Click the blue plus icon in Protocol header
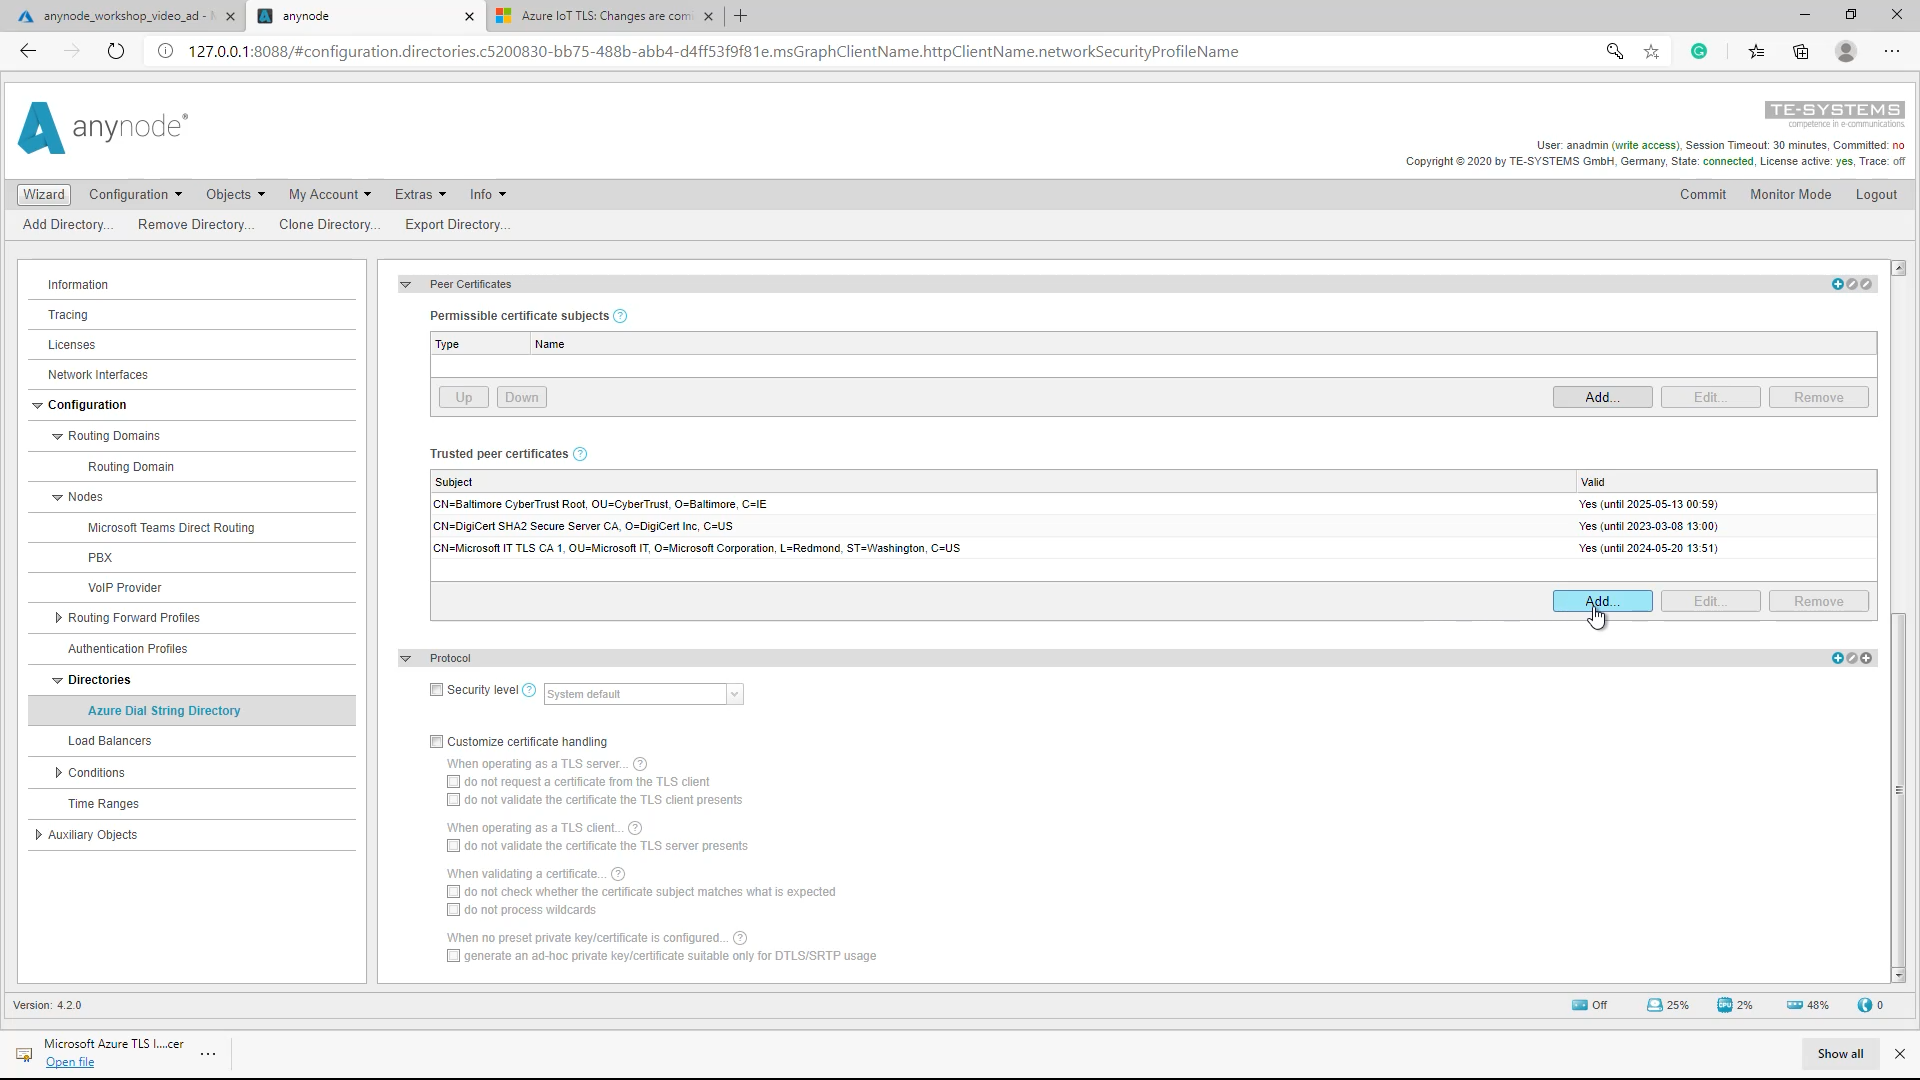This screenshot has width=1920, height=1080. coord(1837,659)
